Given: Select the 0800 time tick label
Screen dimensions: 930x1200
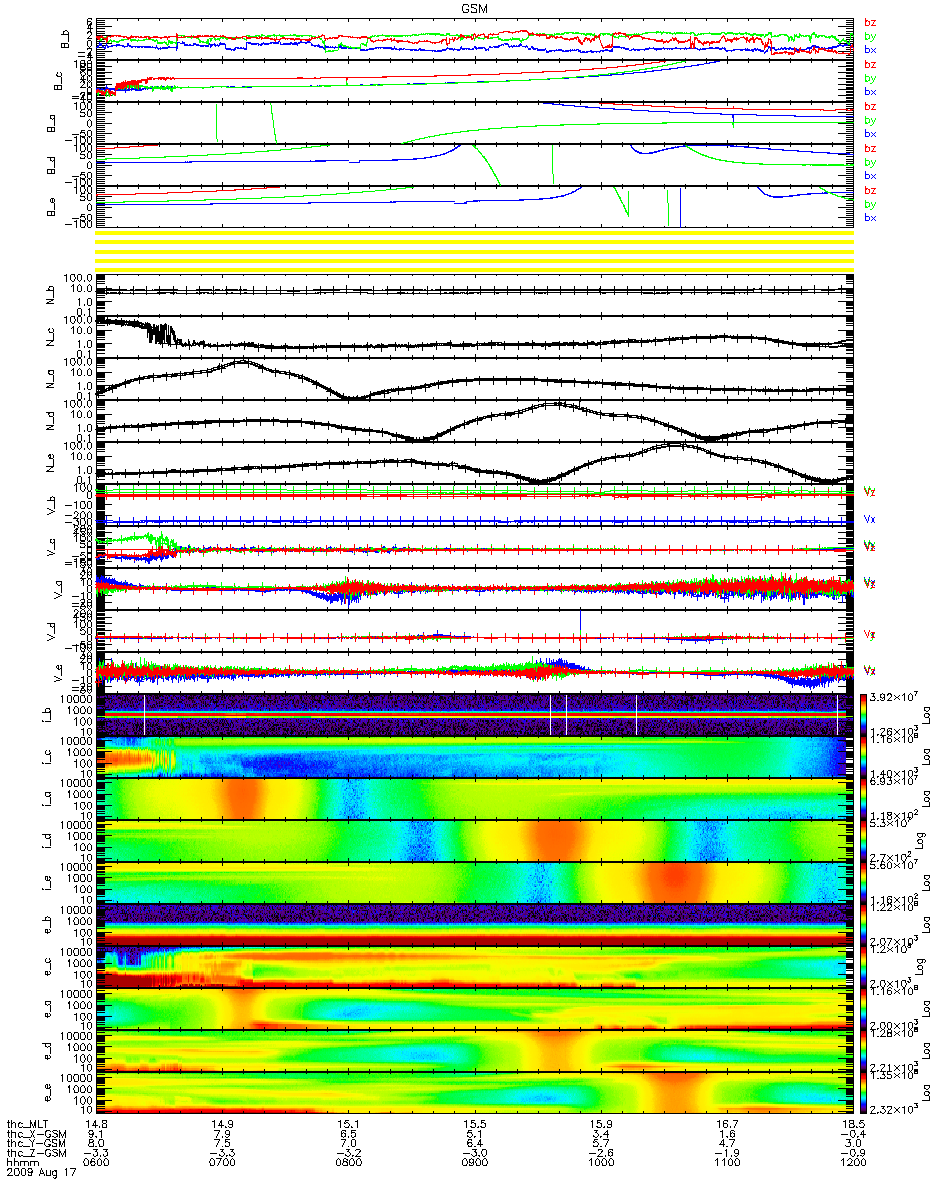Looking at the screenshot, I should 351,1163.
